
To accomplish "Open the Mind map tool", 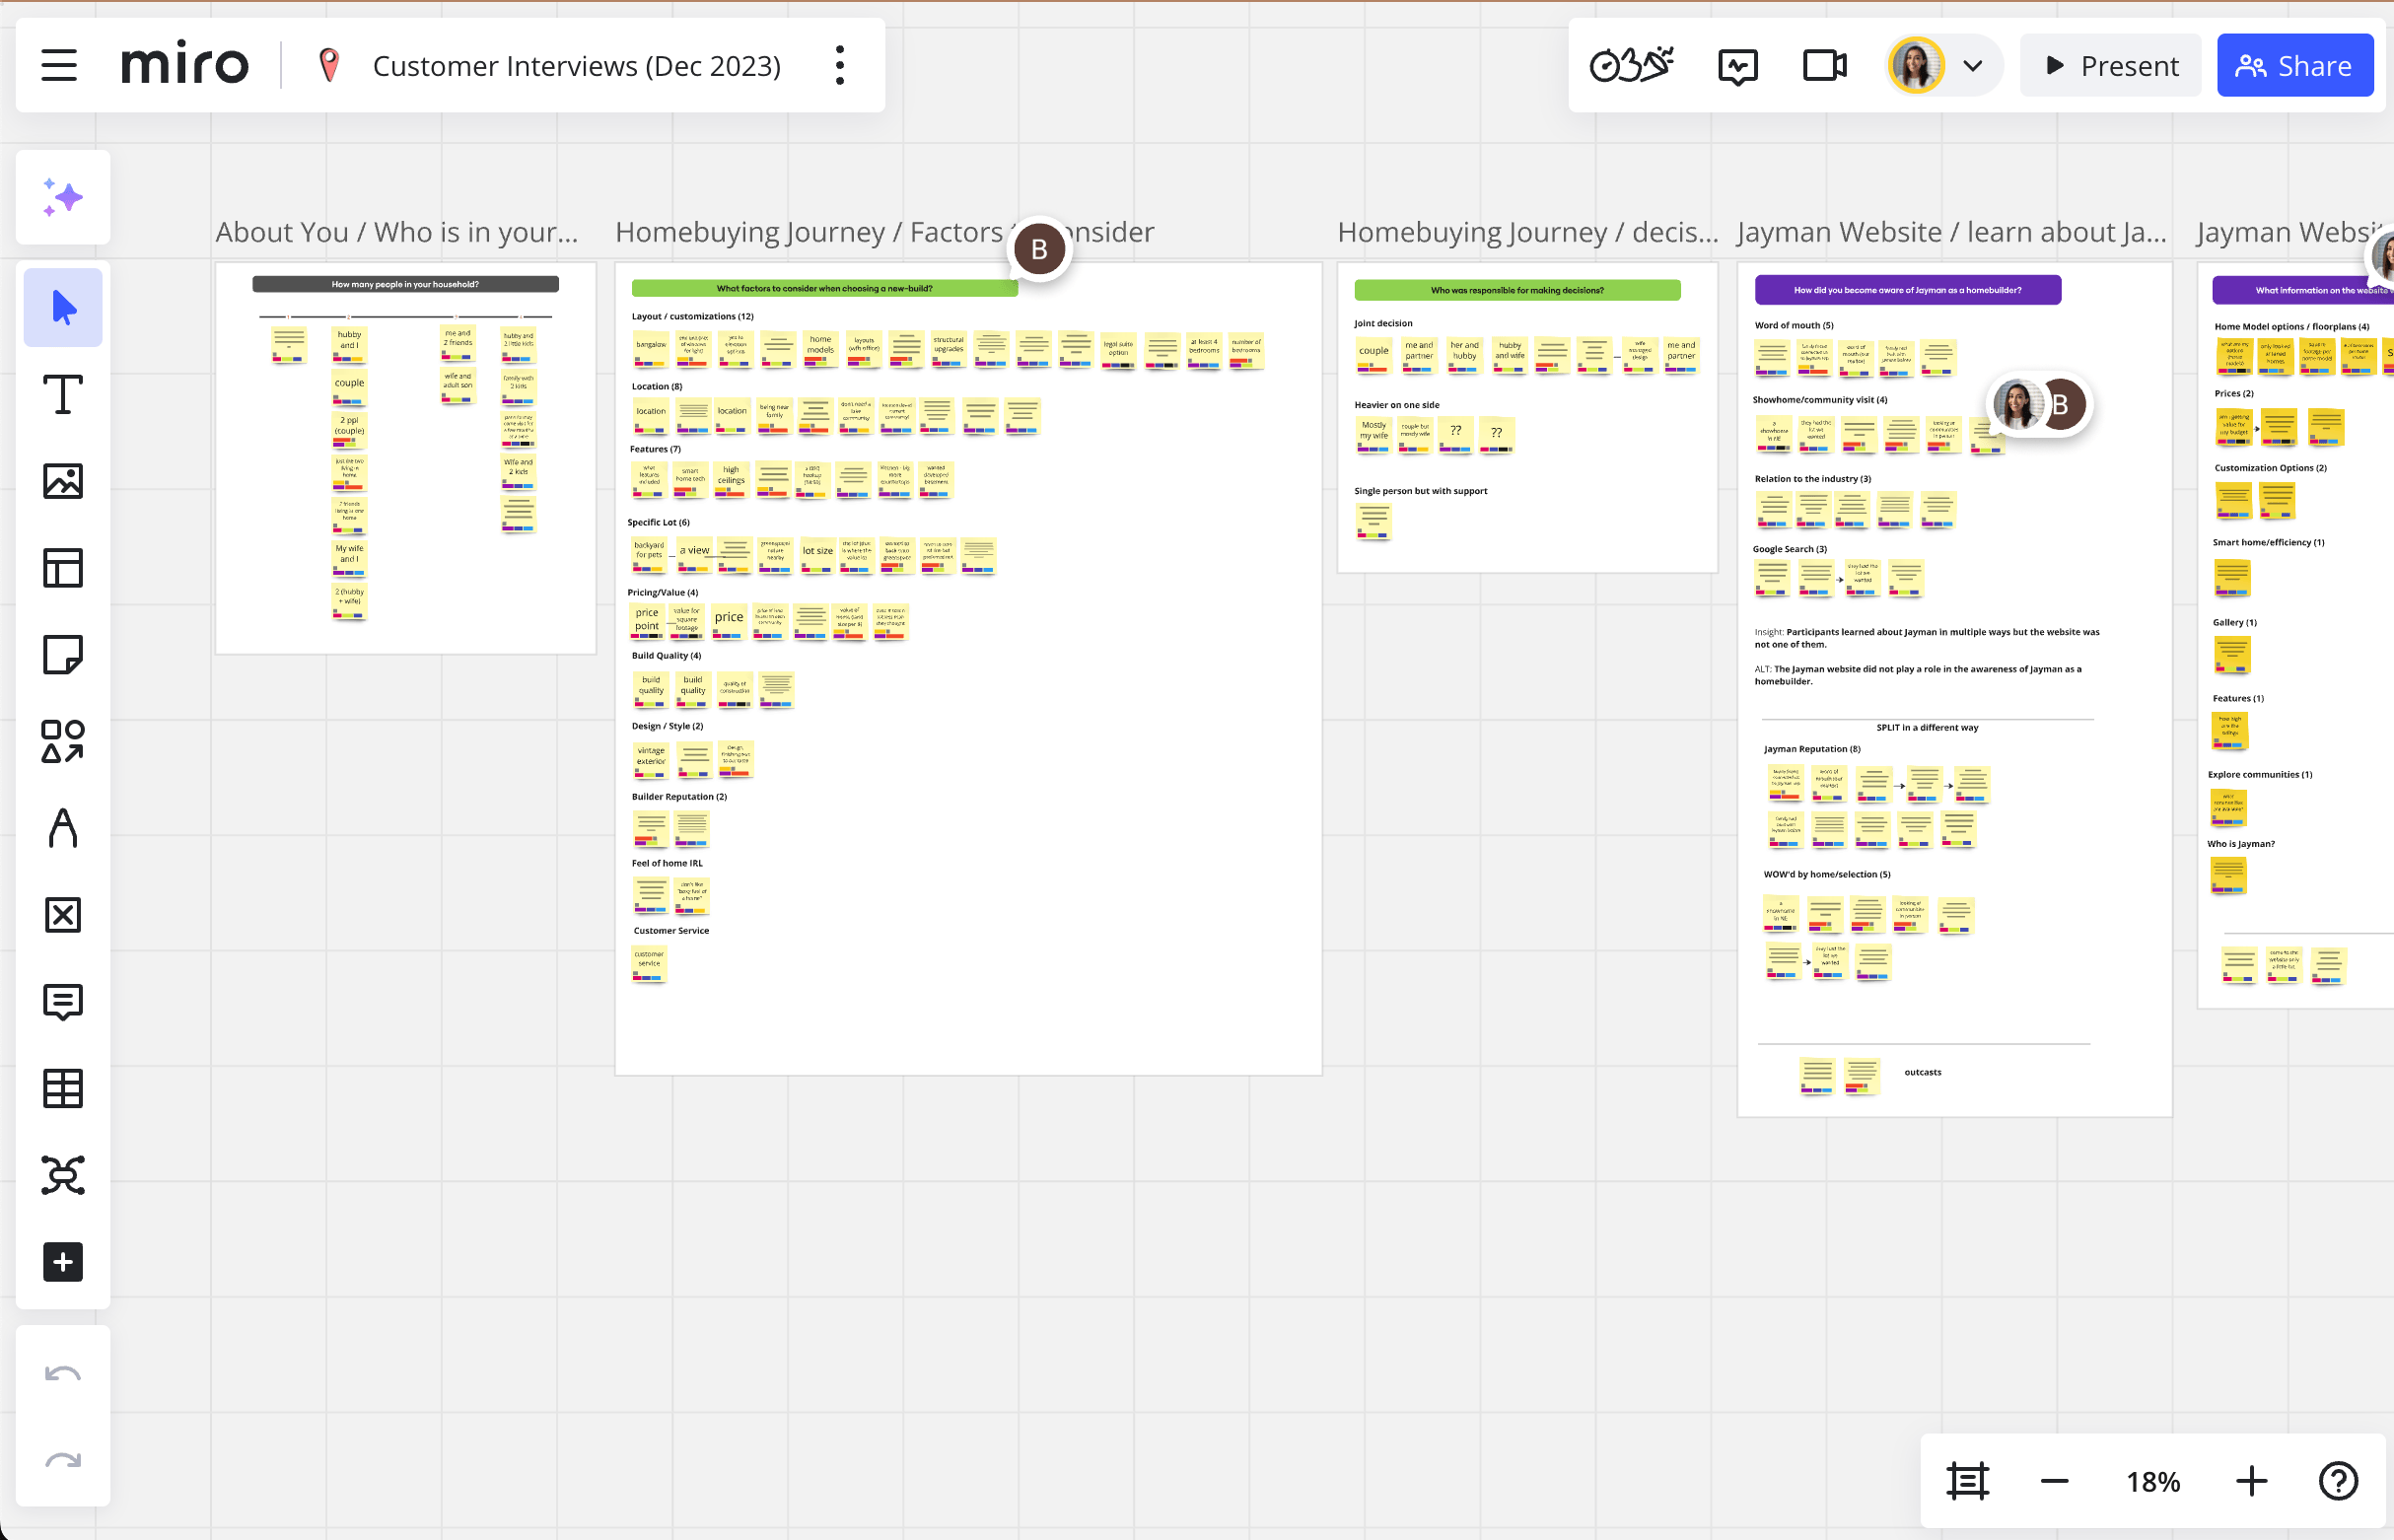I will 63,1175.
